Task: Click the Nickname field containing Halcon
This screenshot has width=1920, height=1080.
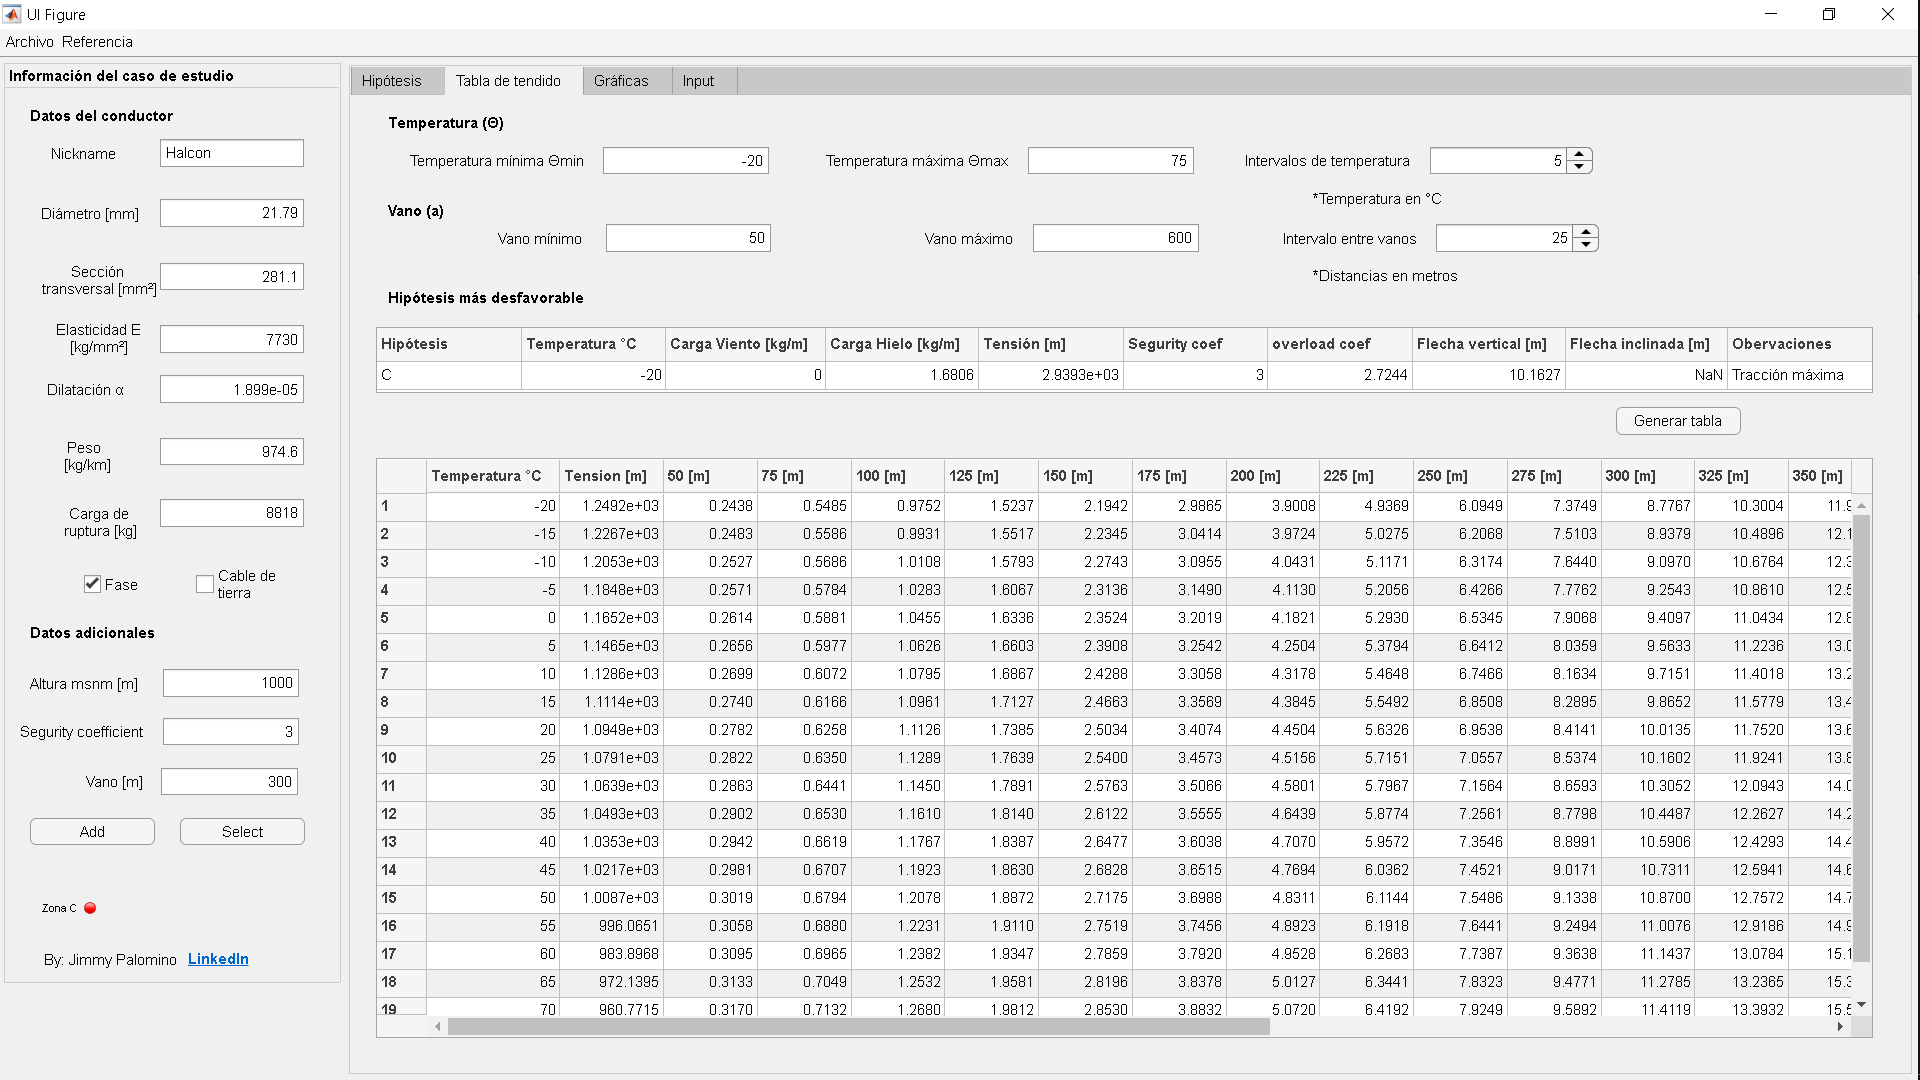Action: point(232,153)
